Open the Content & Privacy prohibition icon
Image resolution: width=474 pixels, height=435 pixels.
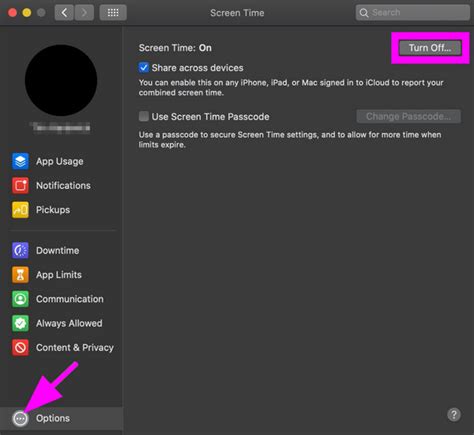click(20, 348)
